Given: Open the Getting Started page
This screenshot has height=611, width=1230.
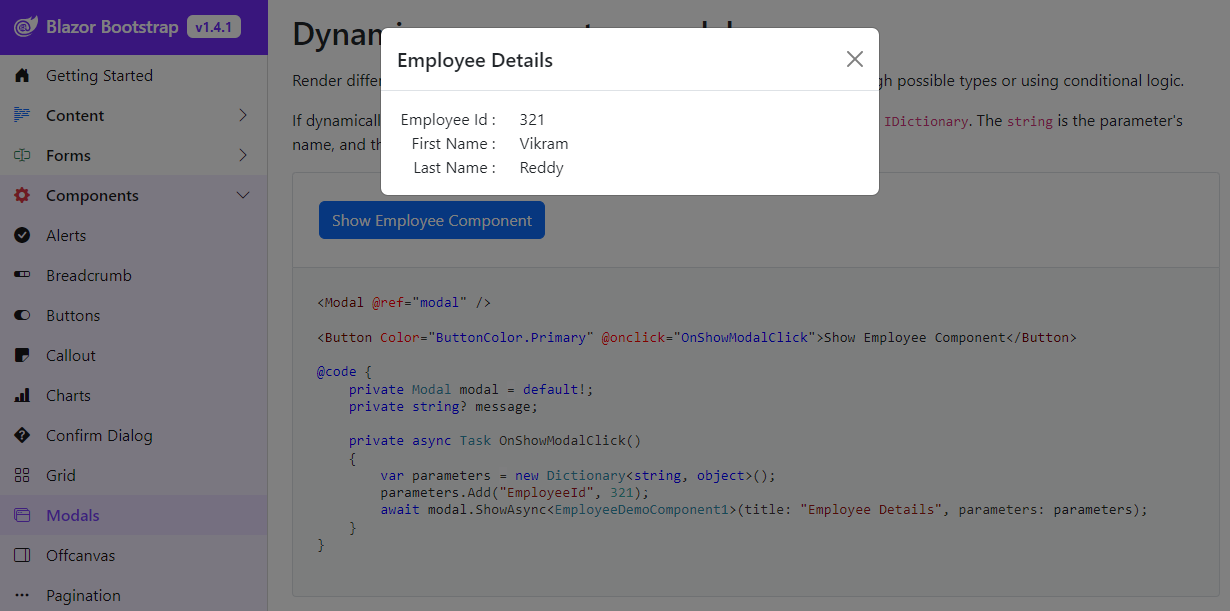Looking at the screenshot, I should (99, 75).
